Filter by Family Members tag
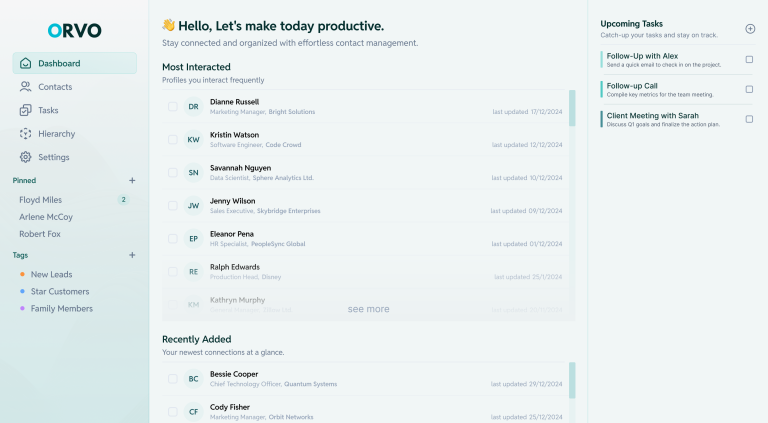Viewport: 768px width, 423px height. (x=62, y=308)
